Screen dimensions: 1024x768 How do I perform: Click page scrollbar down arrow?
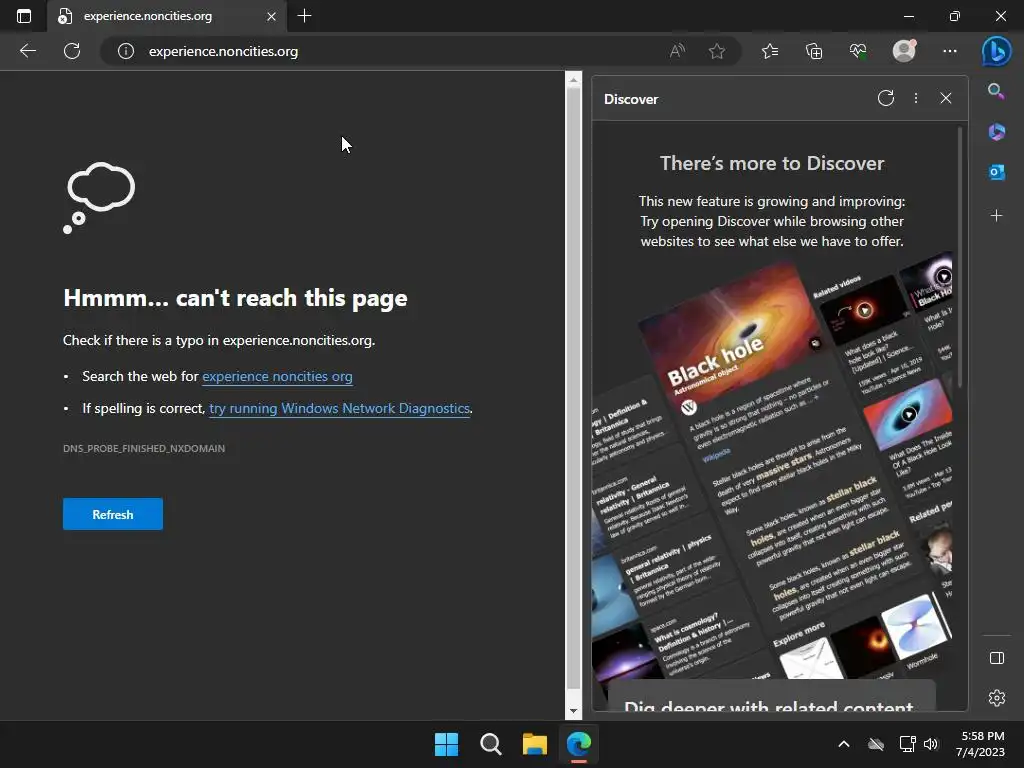click(x=573, y=711)
